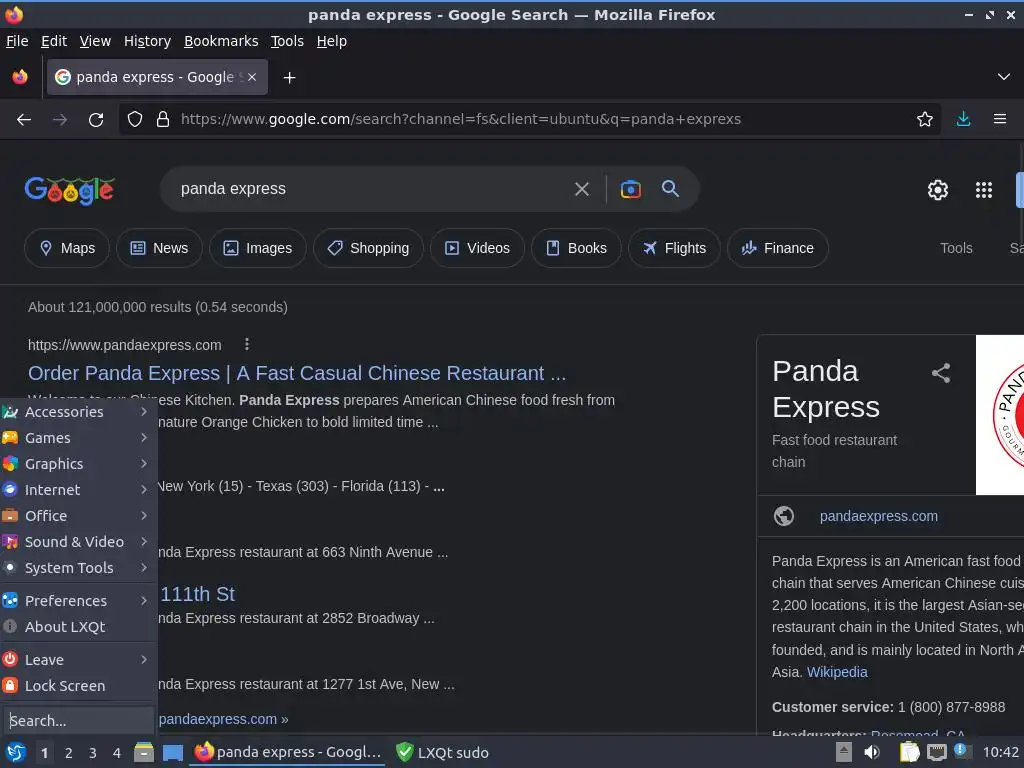The width and height of the screenshot is (1024, 768).
Task: Clear the Google search box
Action: (581, 189)
